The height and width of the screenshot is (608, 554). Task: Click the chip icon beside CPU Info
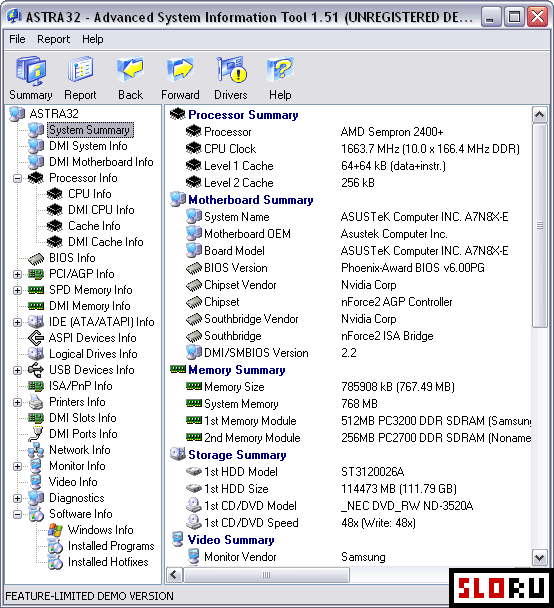coord(55,194)
